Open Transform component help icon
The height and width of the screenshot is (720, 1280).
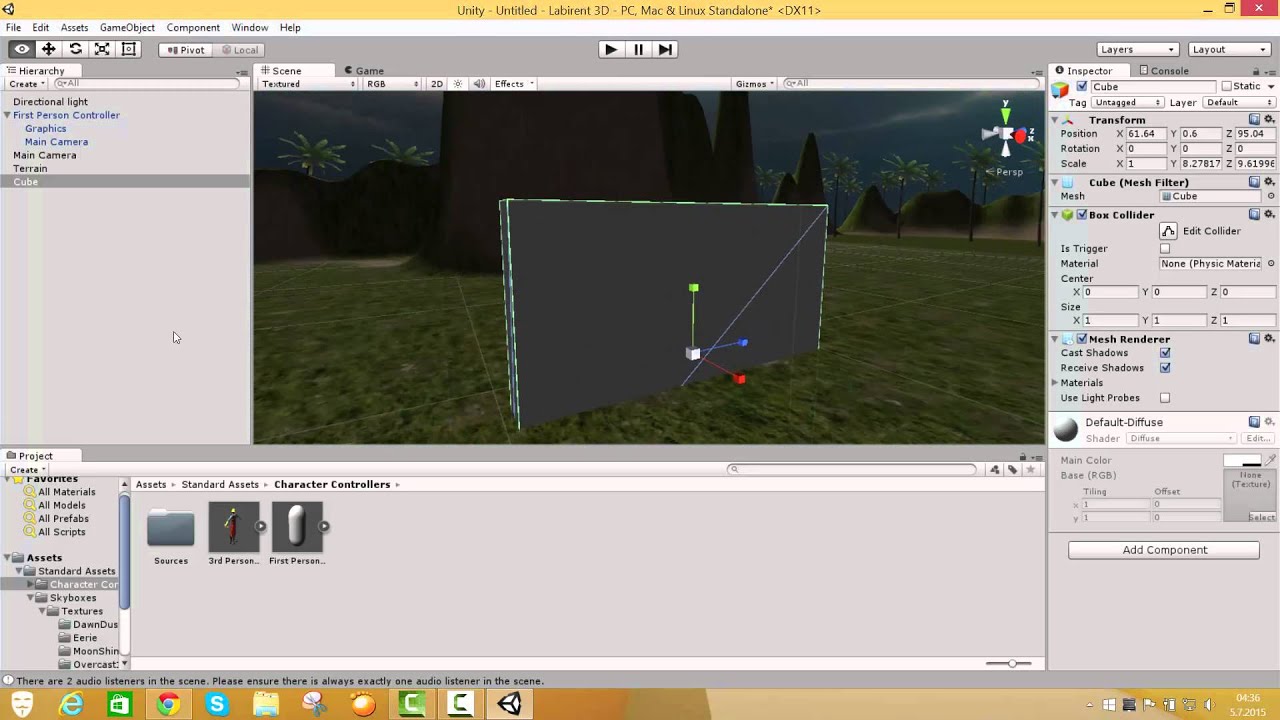pyautogui.click(x=1254, y=120)
